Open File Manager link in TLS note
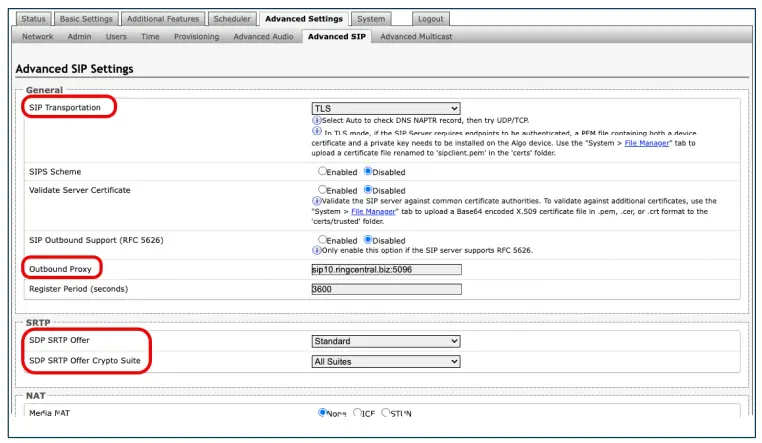The width and height of the screenshot is (762, 443). (x=646, y=143)
